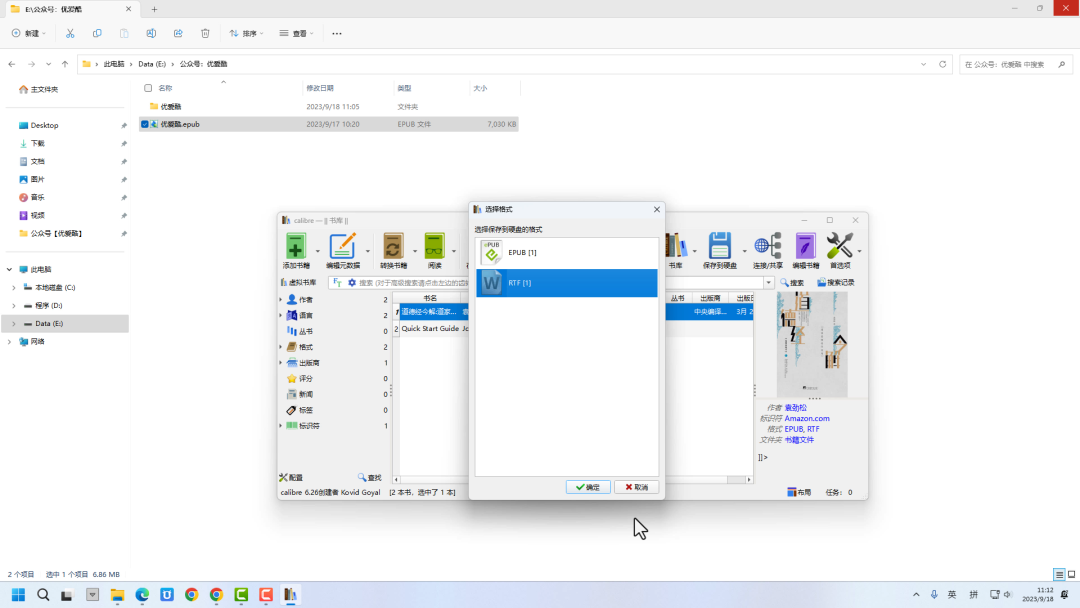Click 配置 configure tag browser button
This screenshot has width=1080, height=608.
291,478
